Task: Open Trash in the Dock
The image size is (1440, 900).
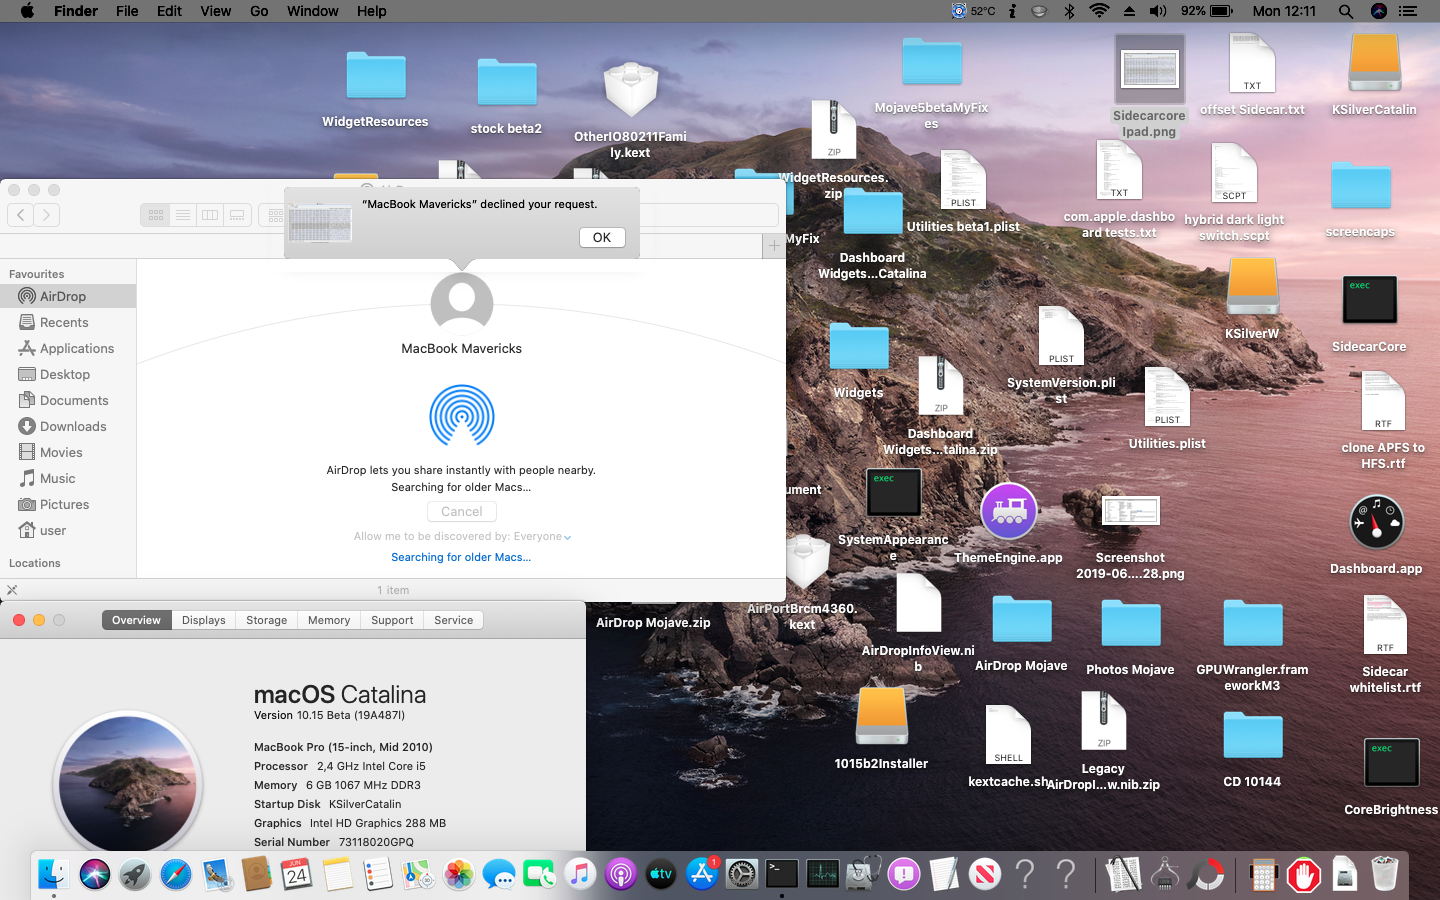Action: pos(1384,874)
